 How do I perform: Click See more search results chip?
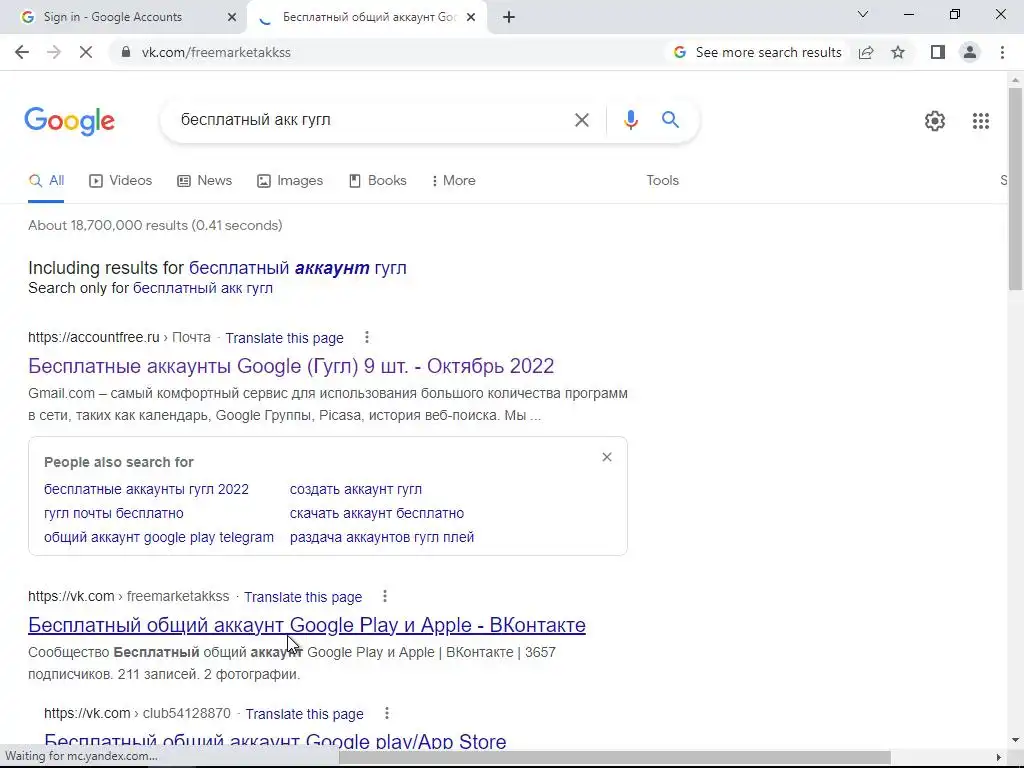click(759, 52)
